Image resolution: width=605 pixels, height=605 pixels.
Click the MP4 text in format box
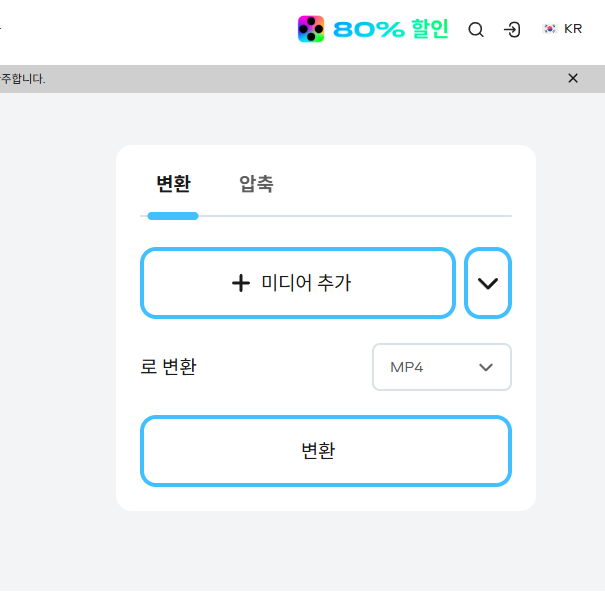407,367
